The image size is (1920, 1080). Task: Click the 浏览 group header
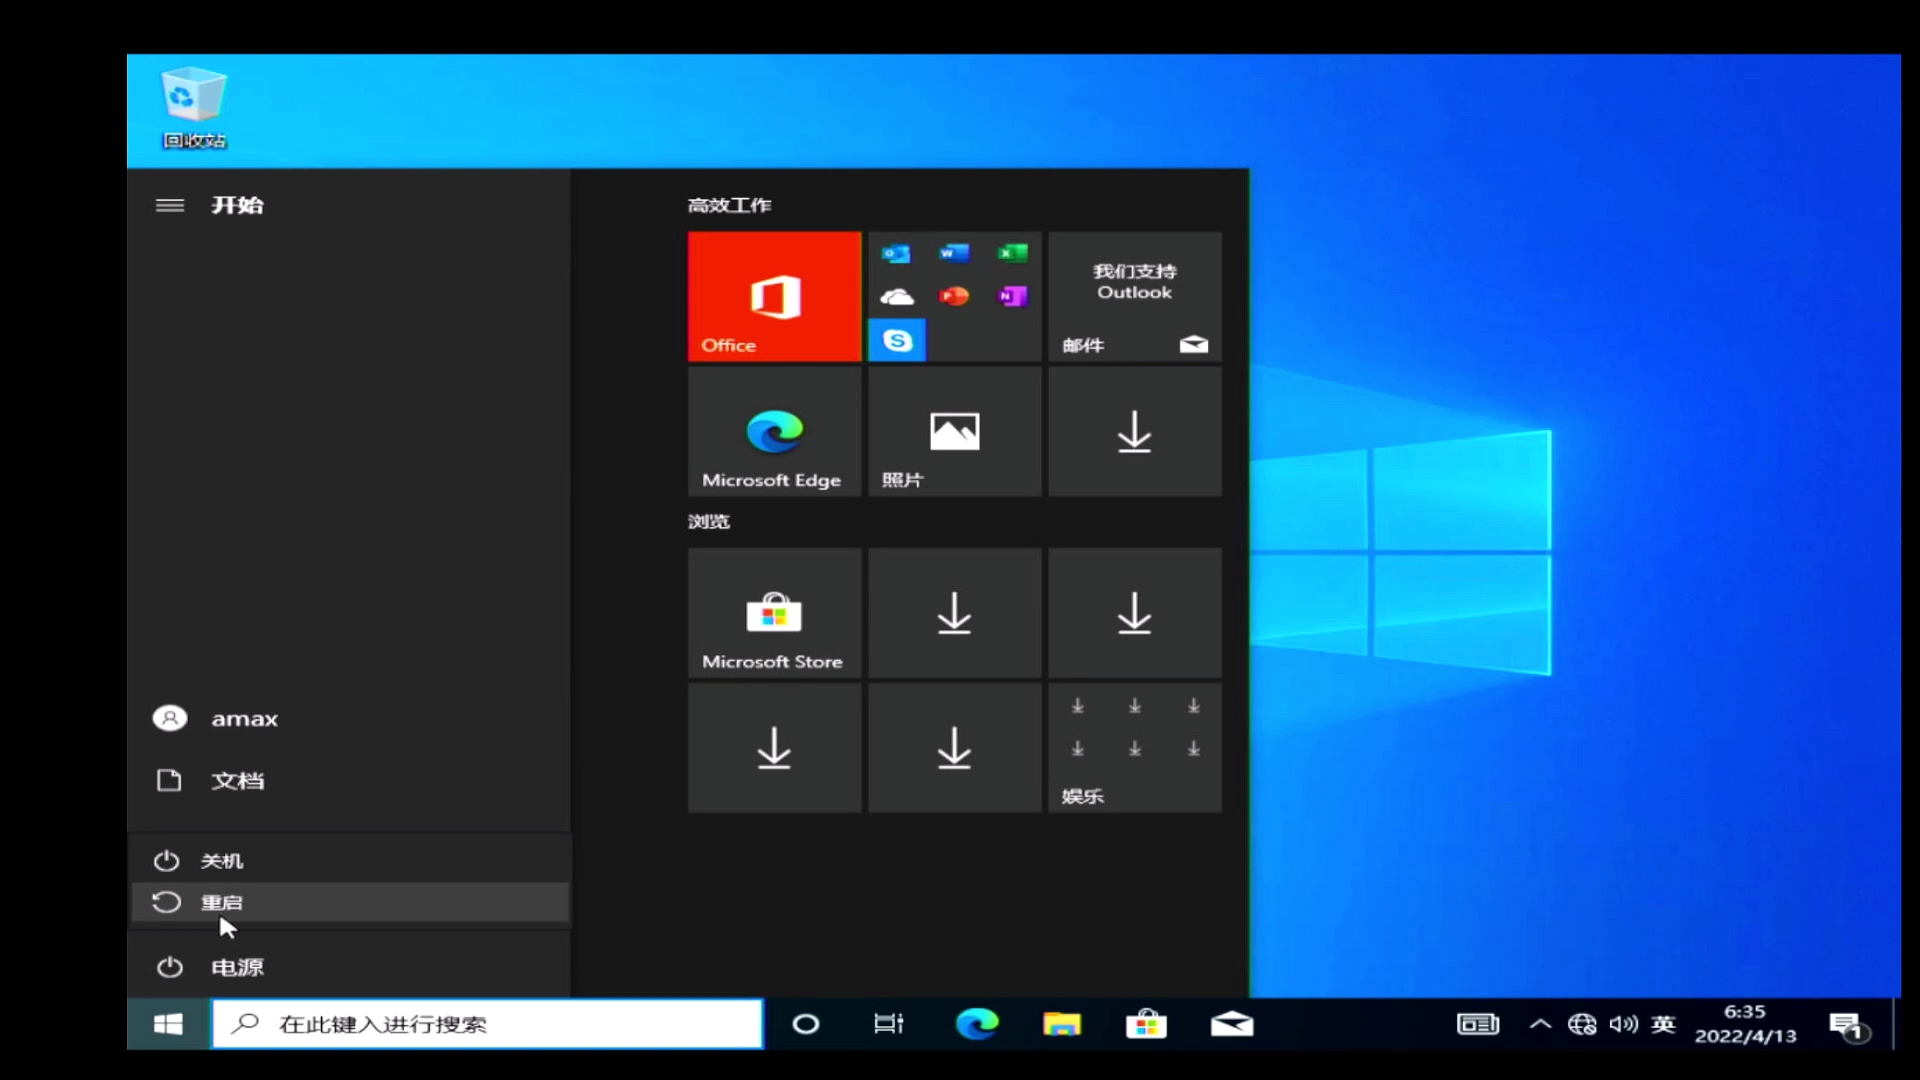point(708,521)
